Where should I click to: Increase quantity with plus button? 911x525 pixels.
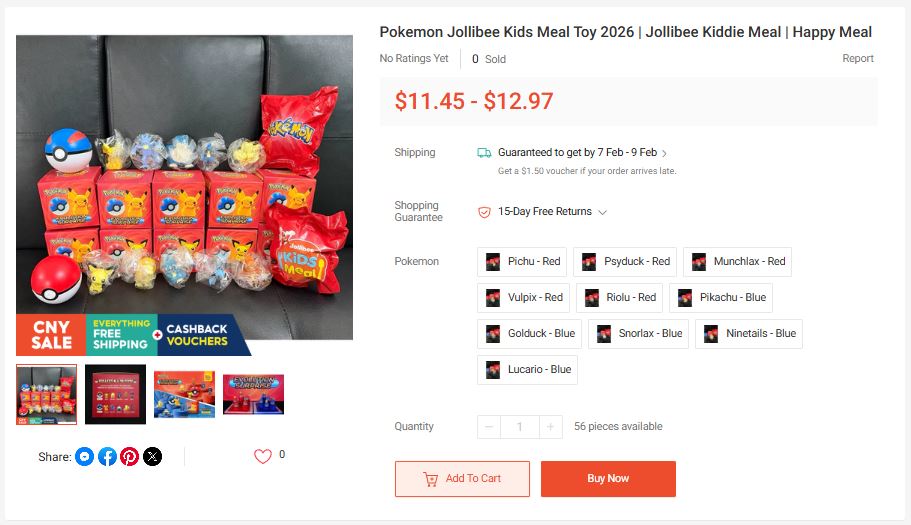pyautogui.click(x=550, y=427)
